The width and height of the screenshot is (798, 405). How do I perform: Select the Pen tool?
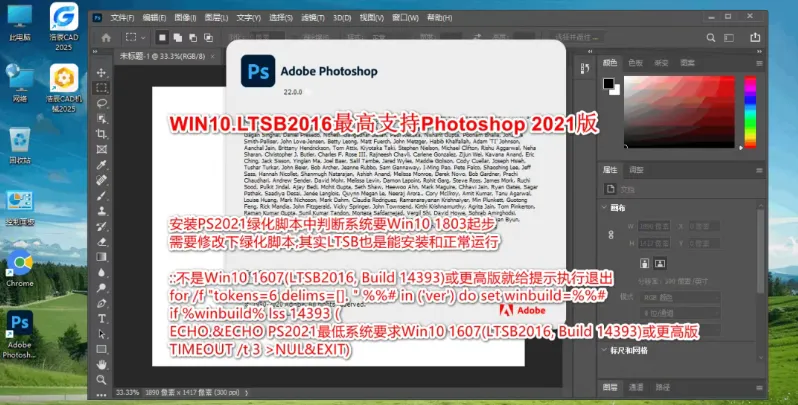coord(101,303)
